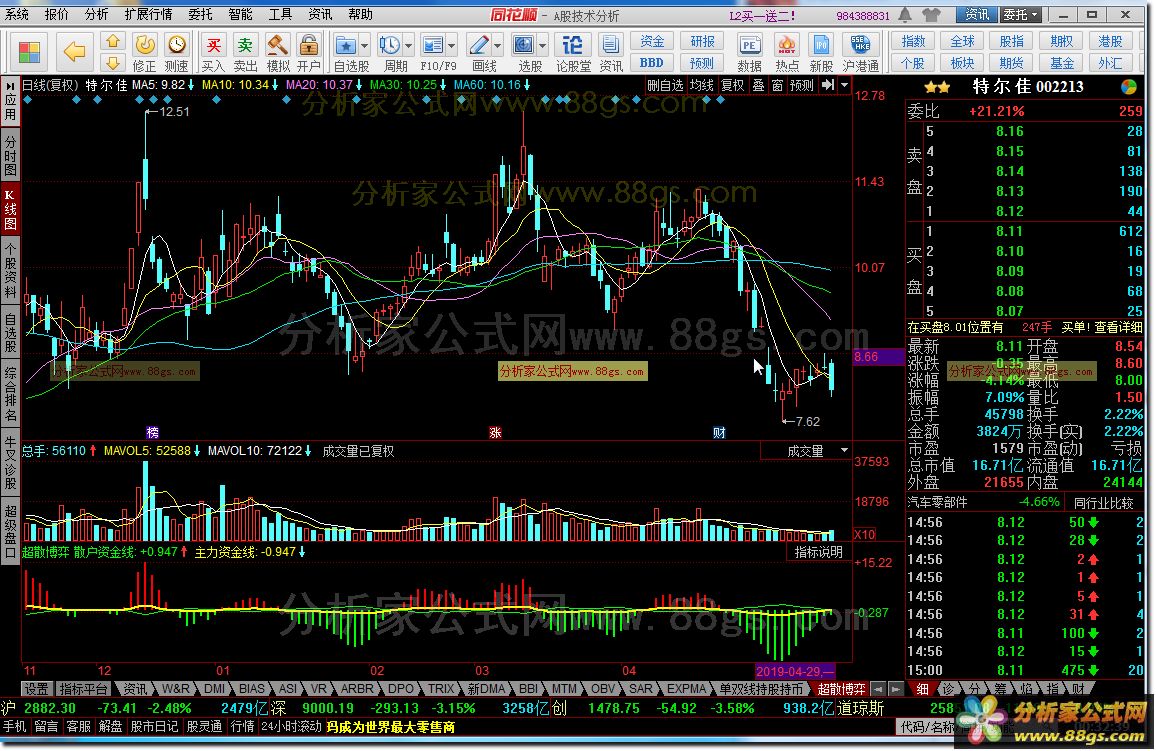Click the 设置 settings button below chart
This screenshot has width=1156, height=751.
point(35,689)
